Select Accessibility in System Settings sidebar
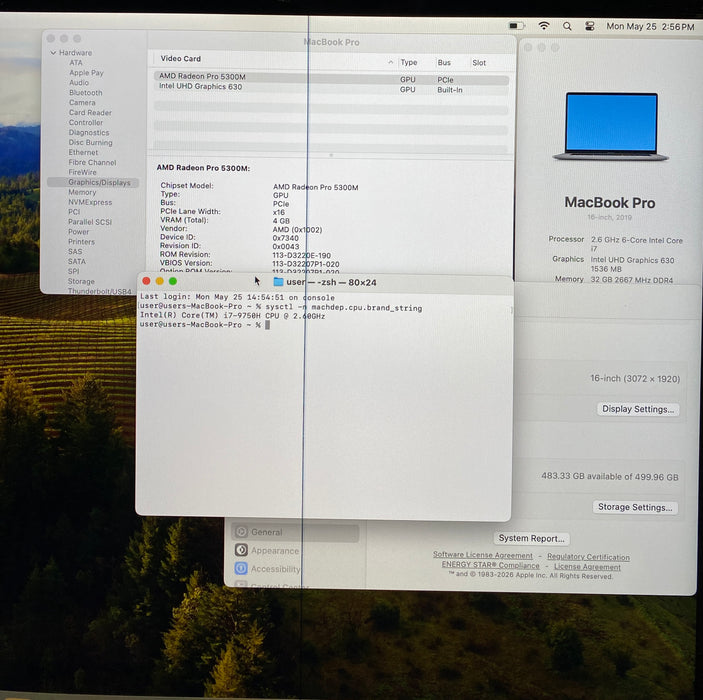The width and height of the screenshot is (703, 700). point(275,569)
